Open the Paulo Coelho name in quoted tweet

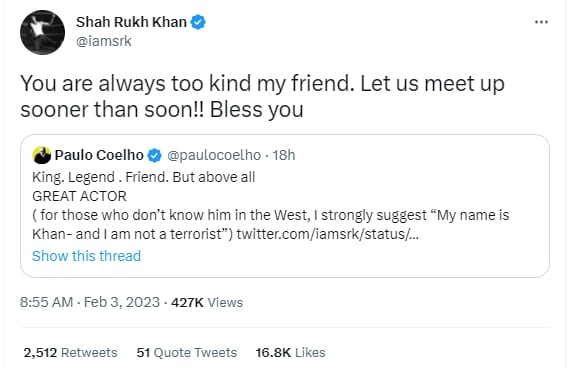pos(99,155)
